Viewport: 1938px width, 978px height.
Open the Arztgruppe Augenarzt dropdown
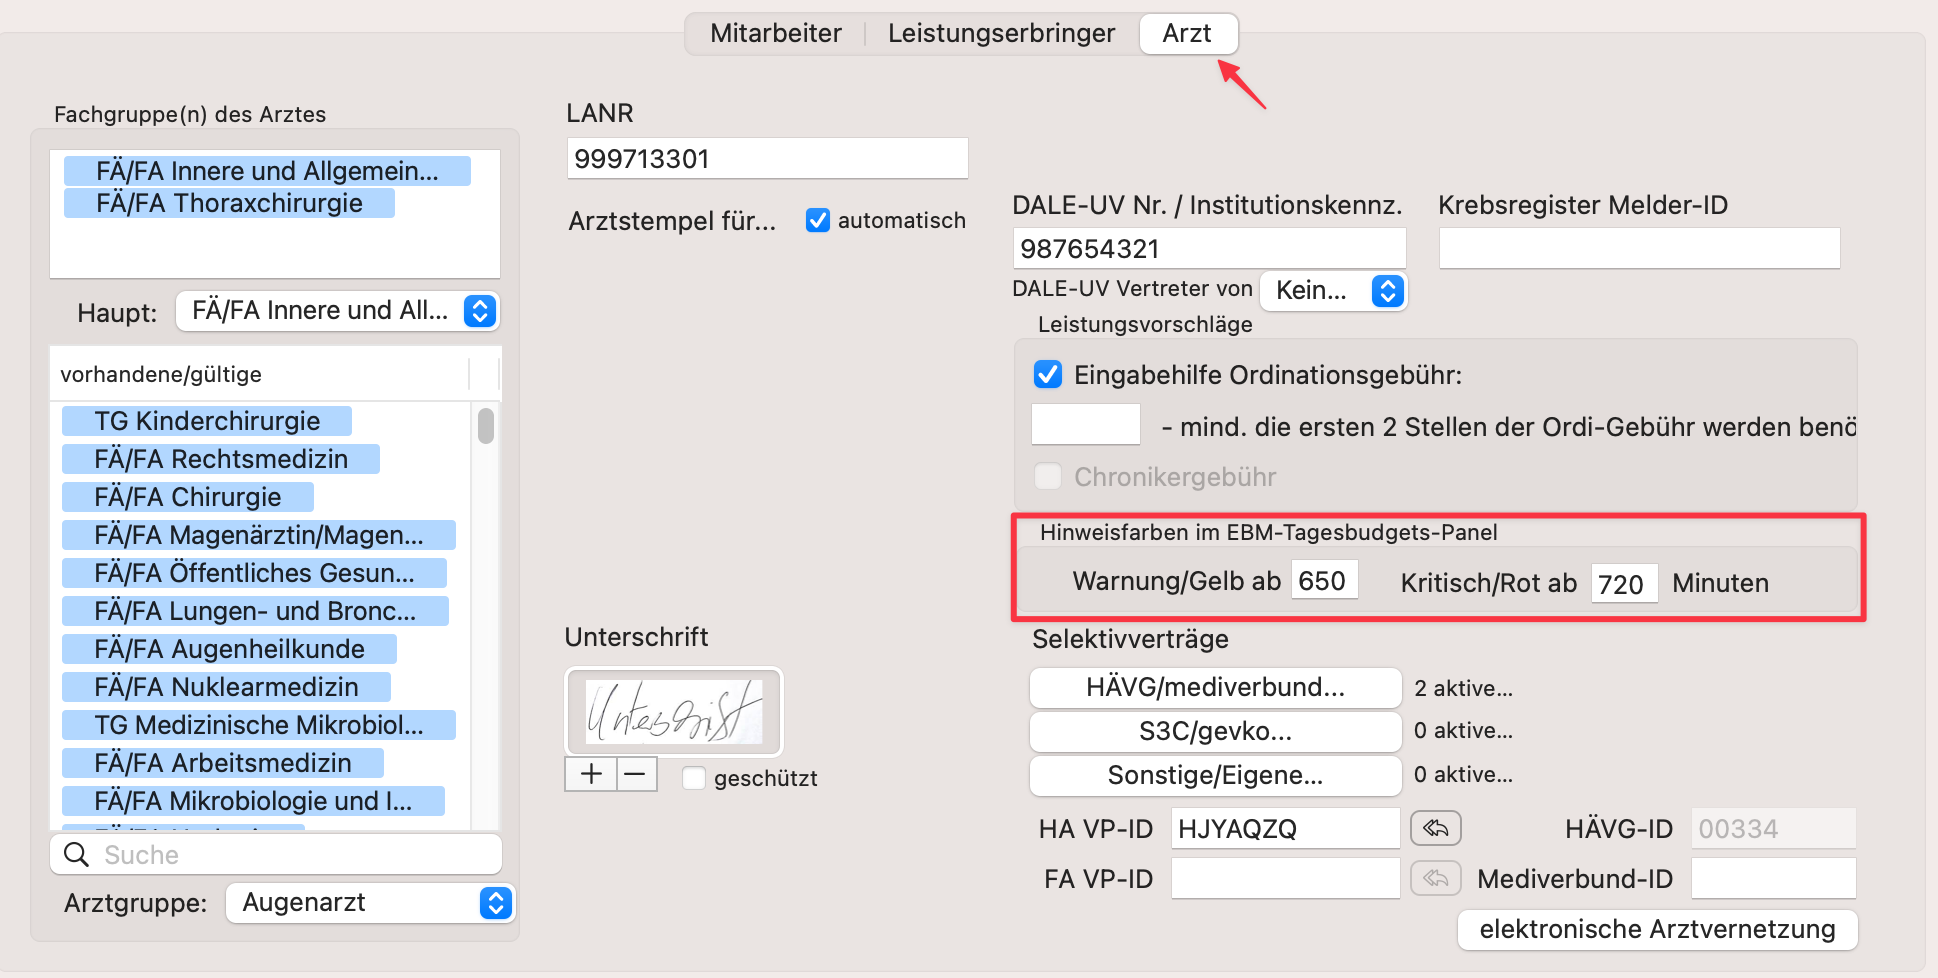tap(370, 902)
